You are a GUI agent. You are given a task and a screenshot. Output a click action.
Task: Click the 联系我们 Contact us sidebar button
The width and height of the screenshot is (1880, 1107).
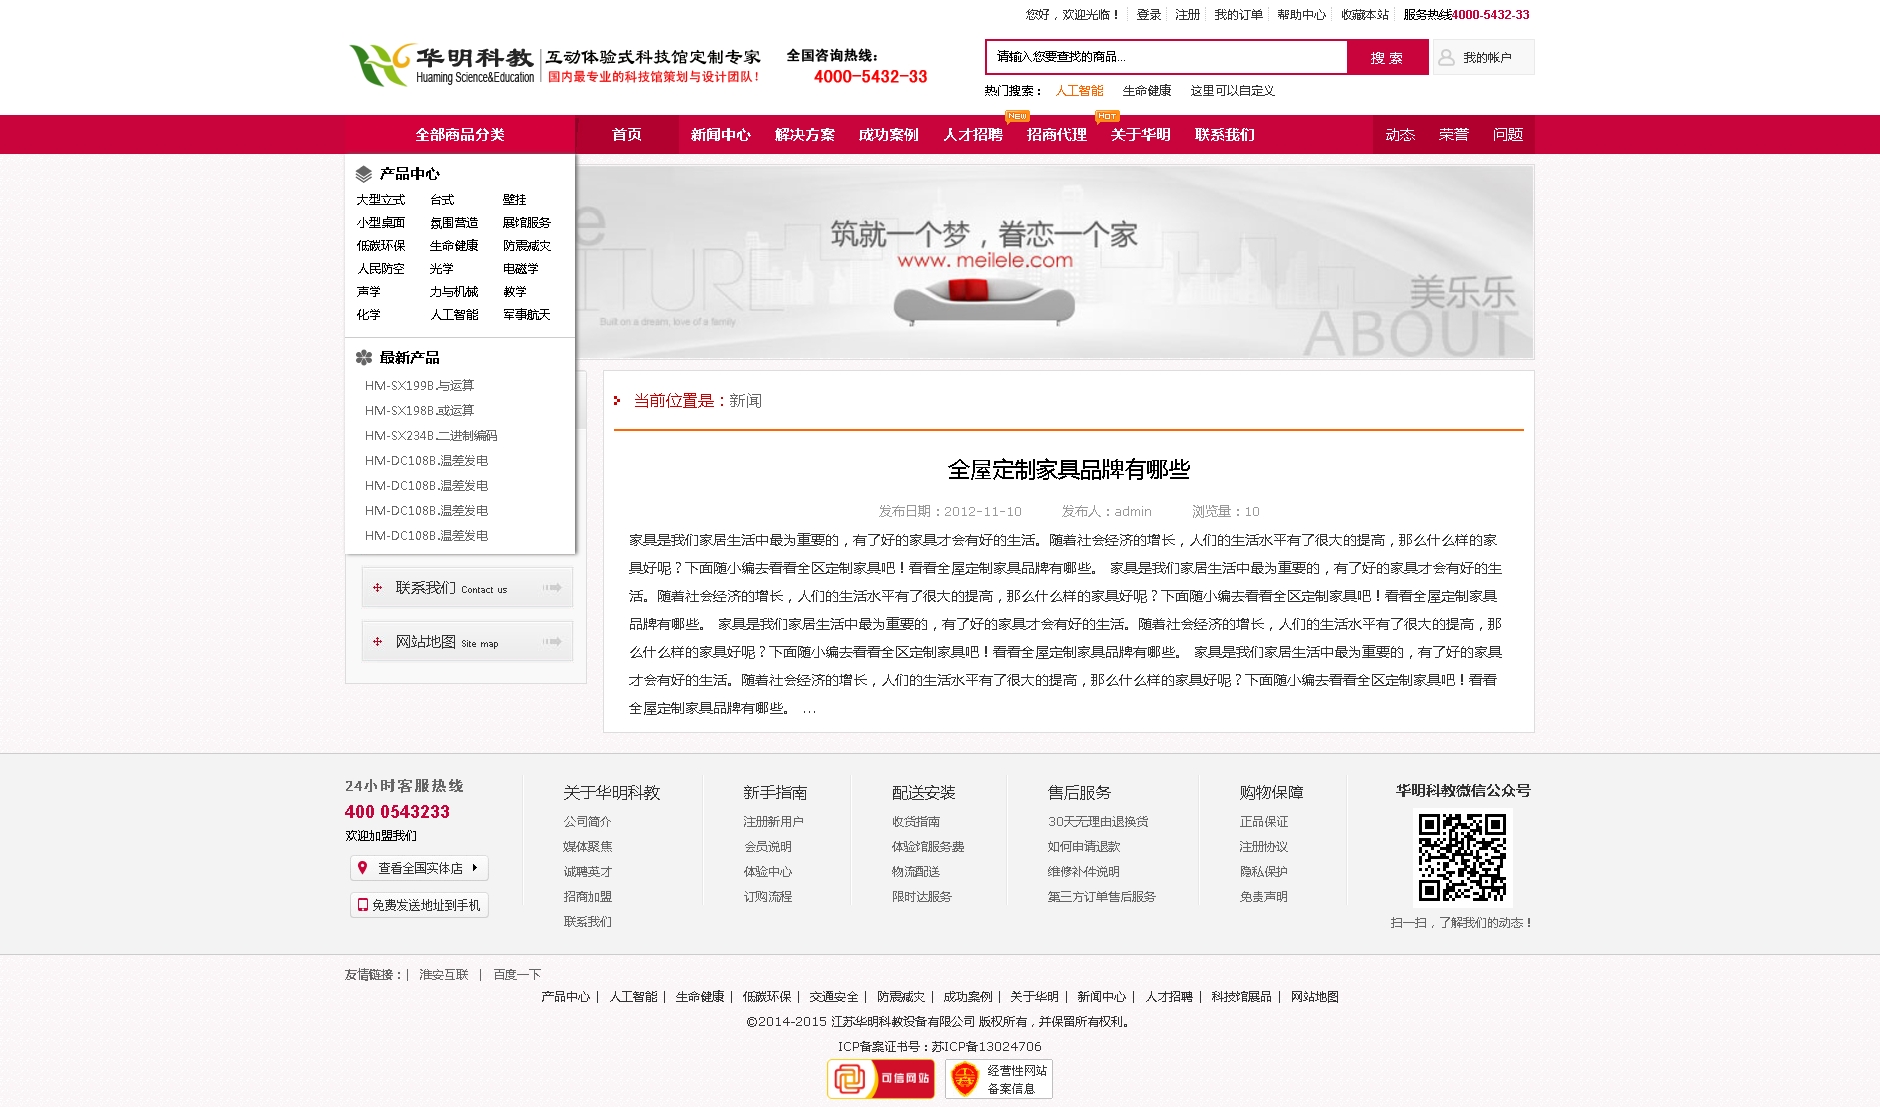click(467, 588)
